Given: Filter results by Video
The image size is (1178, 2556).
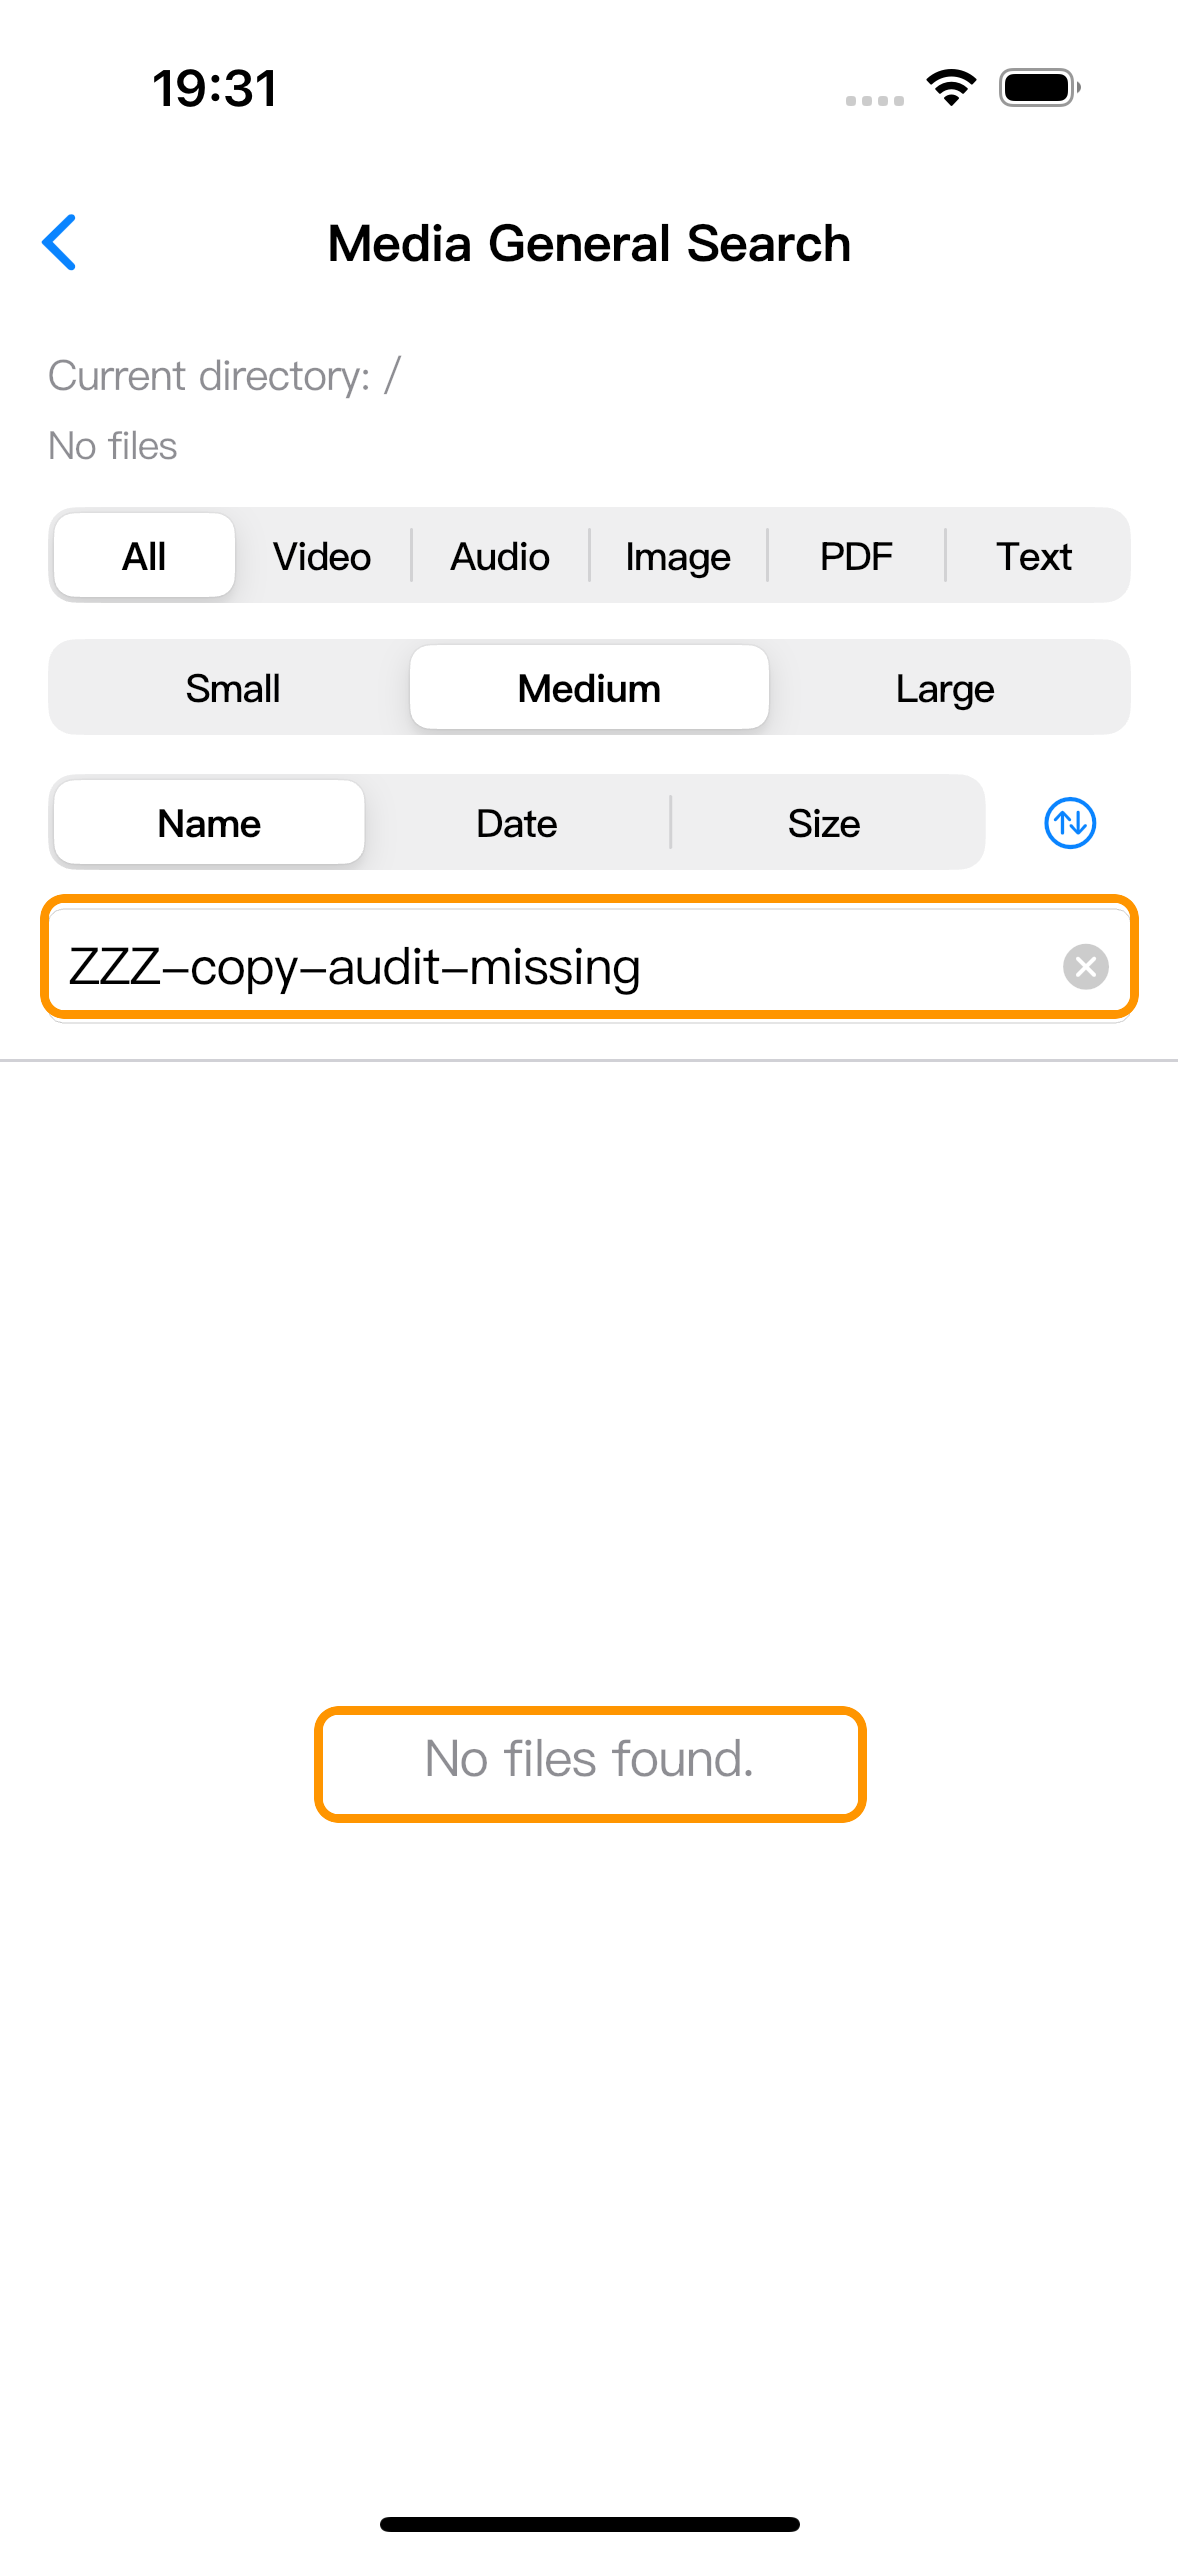Looking at the screenshot, I should click(322, 556).
